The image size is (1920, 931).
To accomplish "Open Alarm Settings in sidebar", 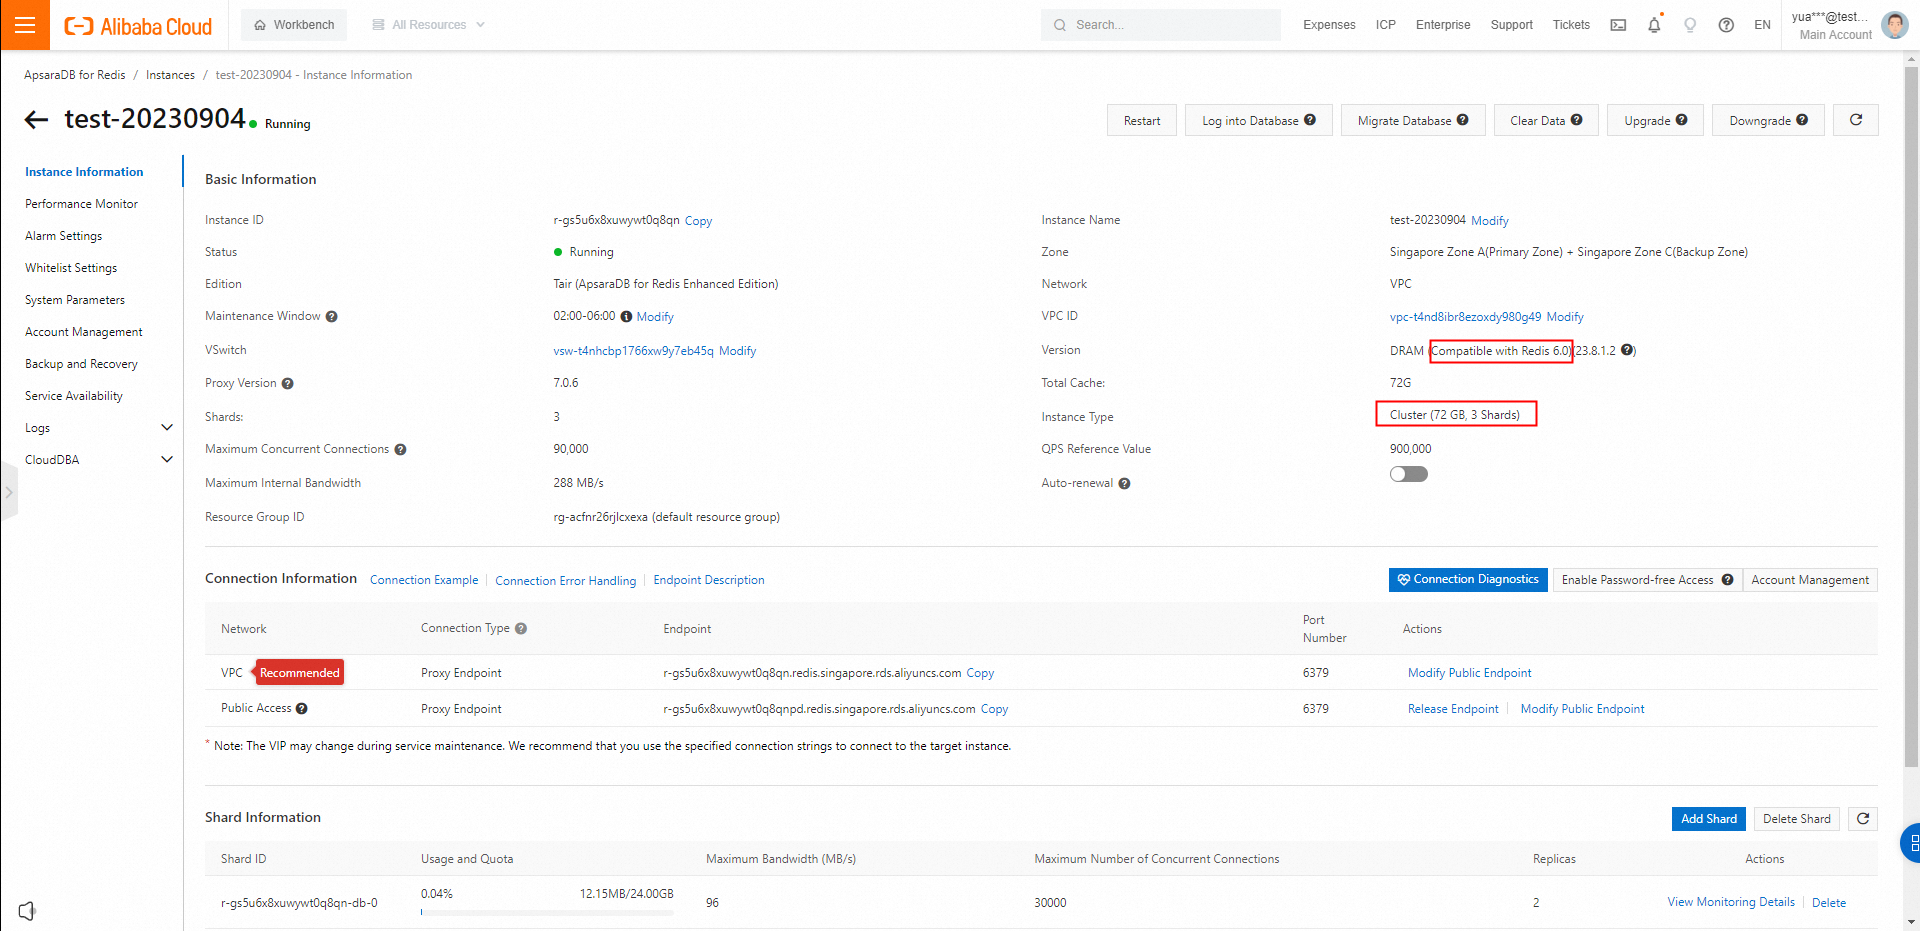I will click(x=63, y=236).
